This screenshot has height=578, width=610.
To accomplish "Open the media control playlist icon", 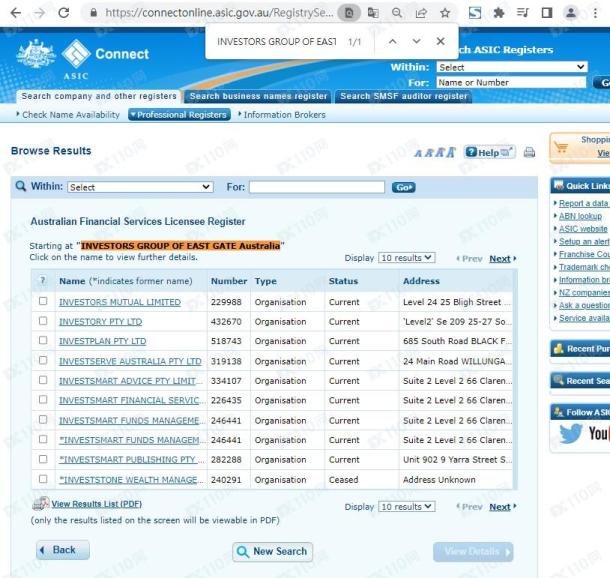I will tap(522, 13).
